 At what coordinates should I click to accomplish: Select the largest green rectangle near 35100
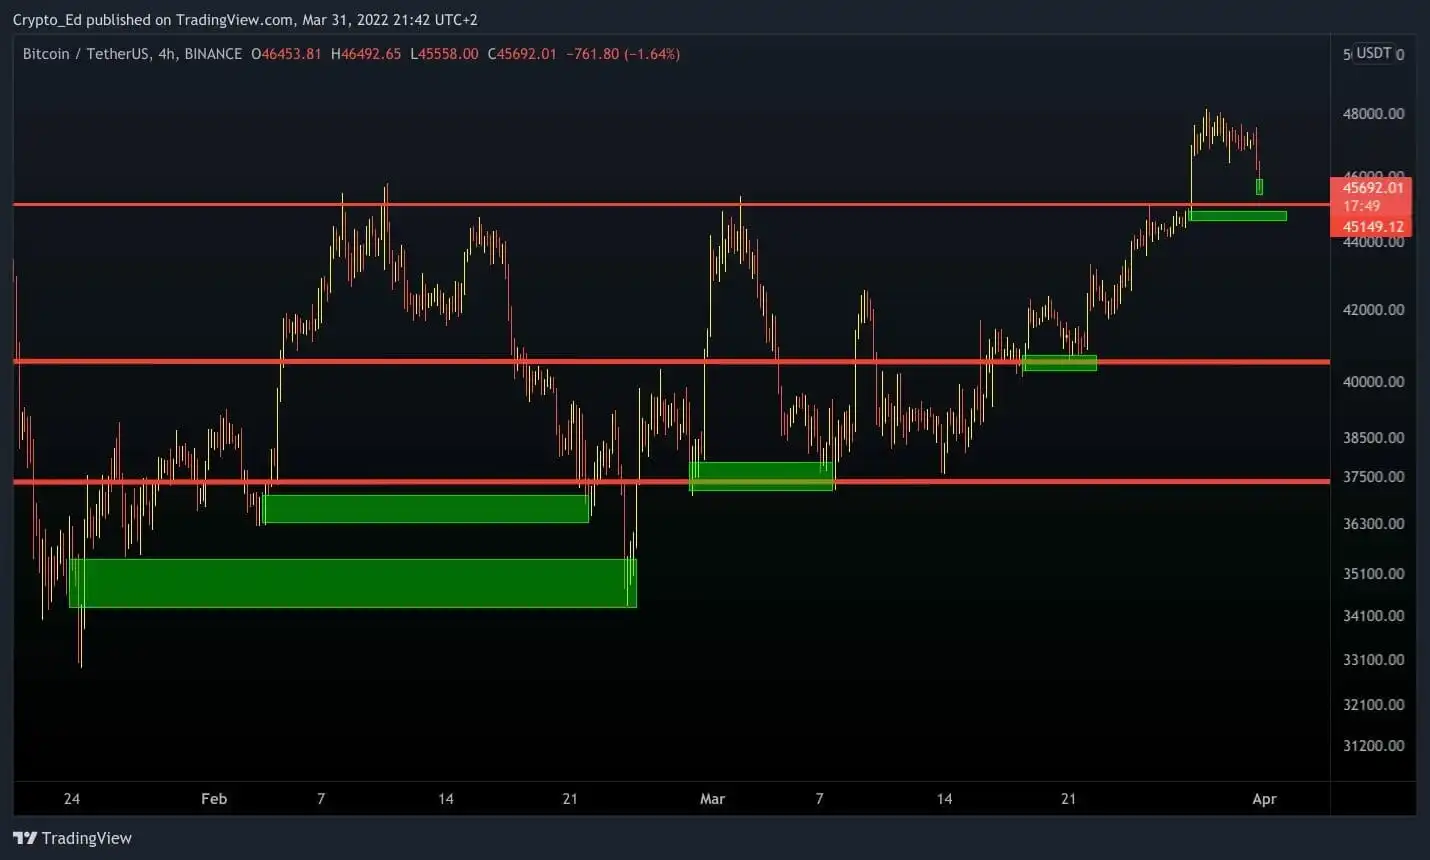[352, 583]
